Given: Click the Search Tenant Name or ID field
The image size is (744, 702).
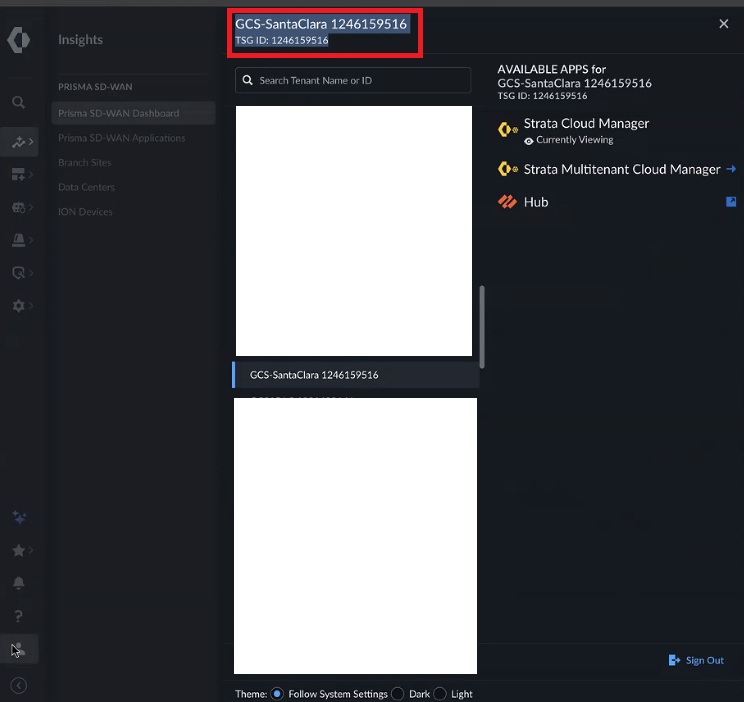Looking at the screenshot, I should [353, 80].
